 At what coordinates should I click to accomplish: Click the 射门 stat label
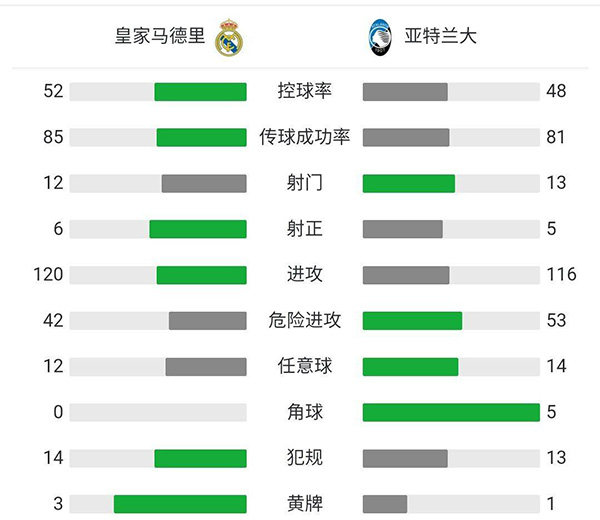(x=304, y=183)
